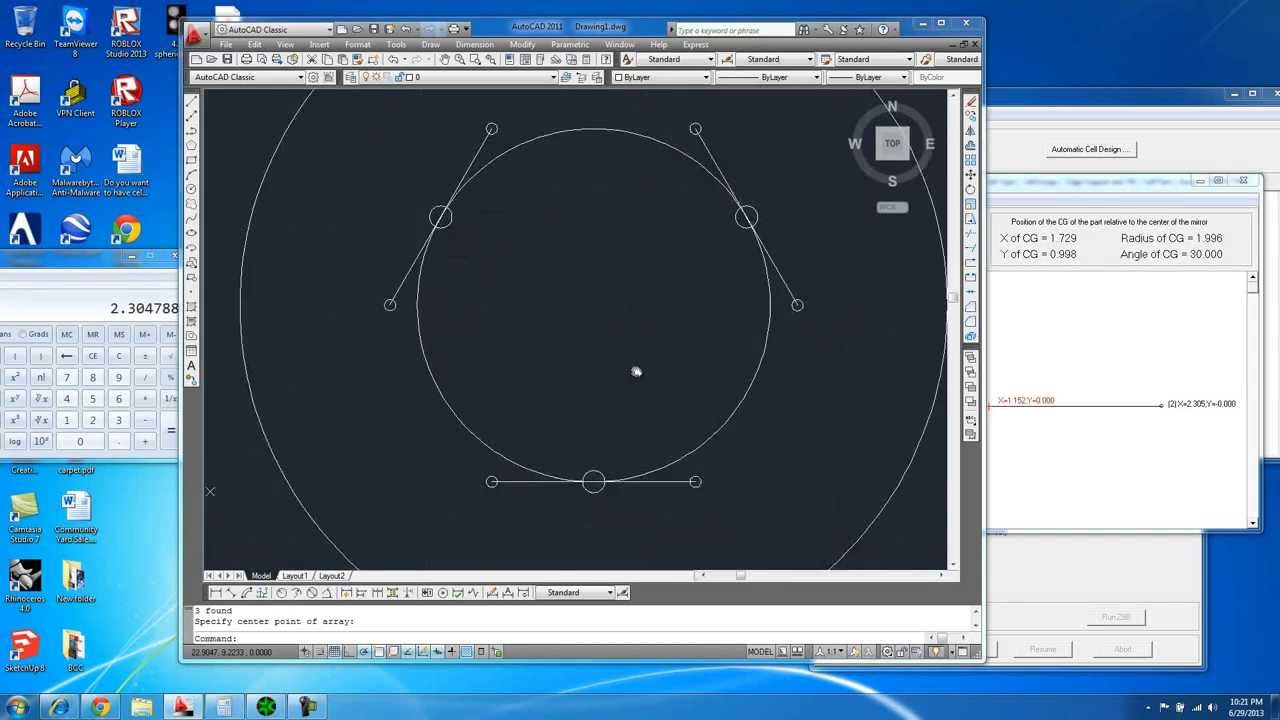
Task: Open the text style Standard dropdown
Action: coord(678,59)
